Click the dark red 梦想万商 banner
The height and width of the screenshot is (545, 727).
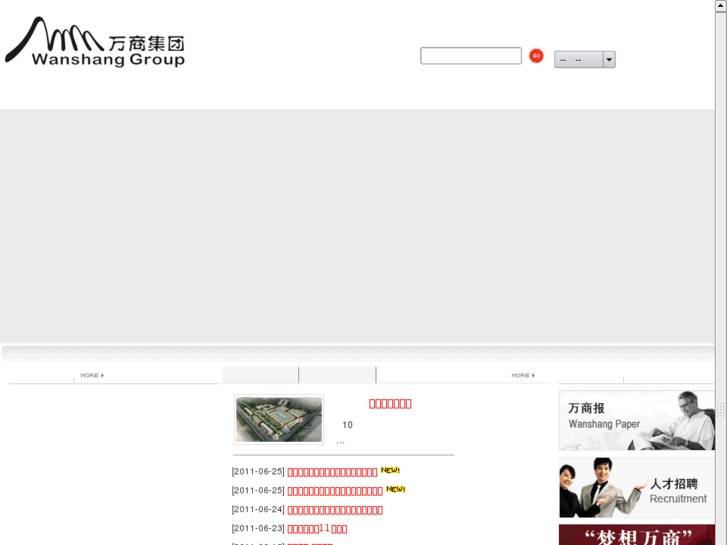tap(637, 535)
